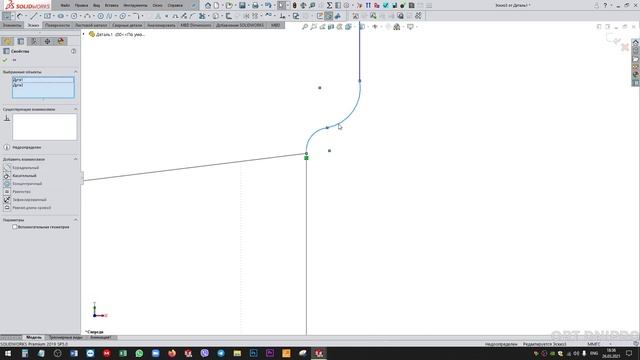Click the existing relations list box
Screen dimensions: 640x360
44,127
